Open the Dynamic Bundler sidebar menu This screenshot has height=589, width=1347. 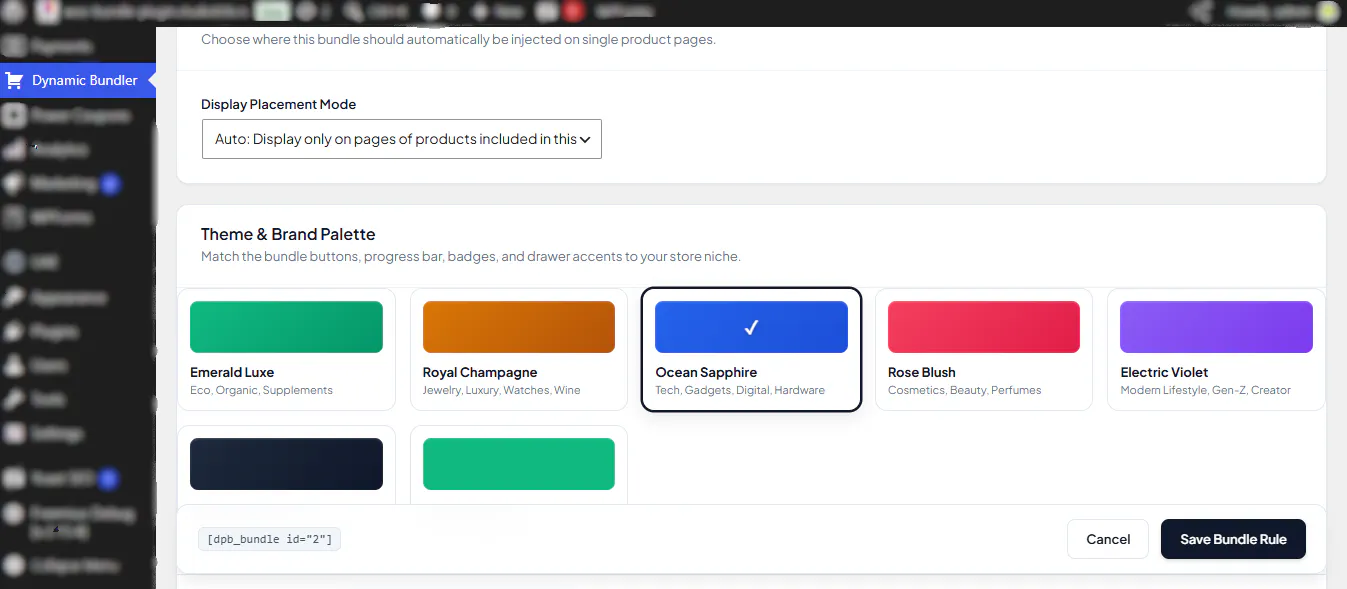(x=78, y=80)
